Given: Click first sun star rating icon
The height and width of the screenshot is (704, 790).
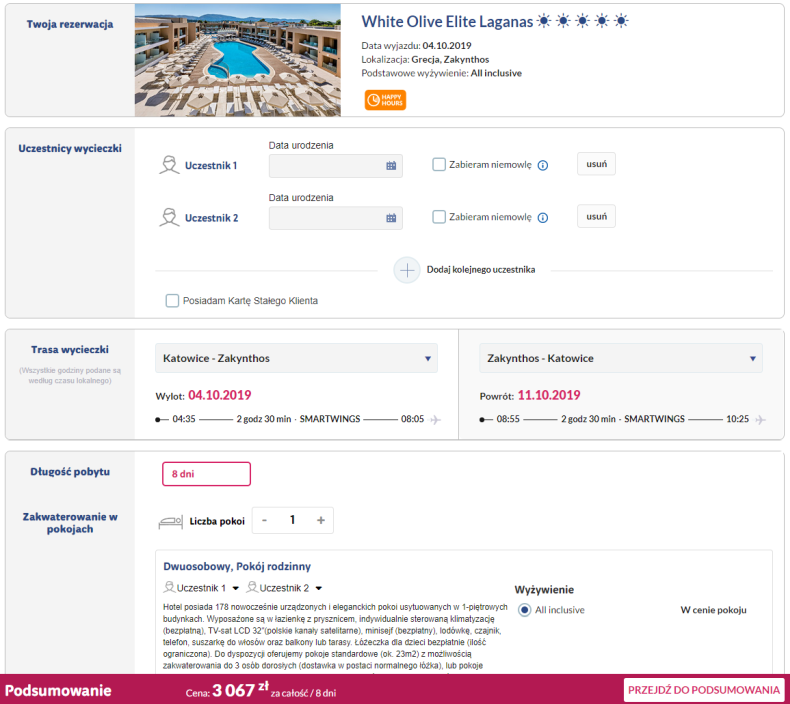Looking at the screenshot, I should point(544,21).
